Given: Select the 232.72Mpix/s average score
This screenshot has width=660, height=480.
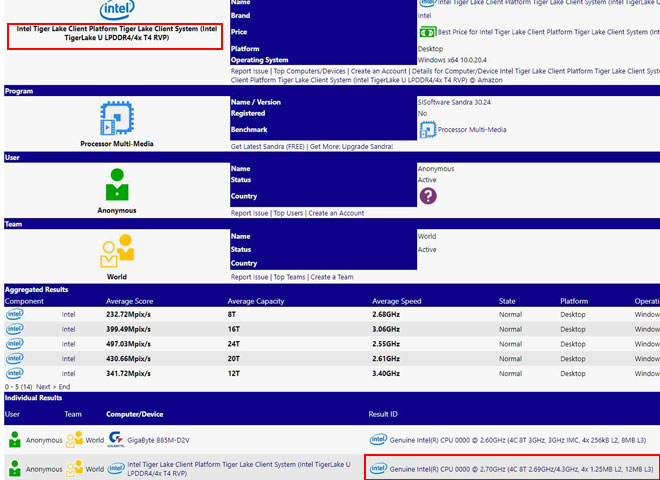Looking at the screenshot, I should tap(128, 315).
